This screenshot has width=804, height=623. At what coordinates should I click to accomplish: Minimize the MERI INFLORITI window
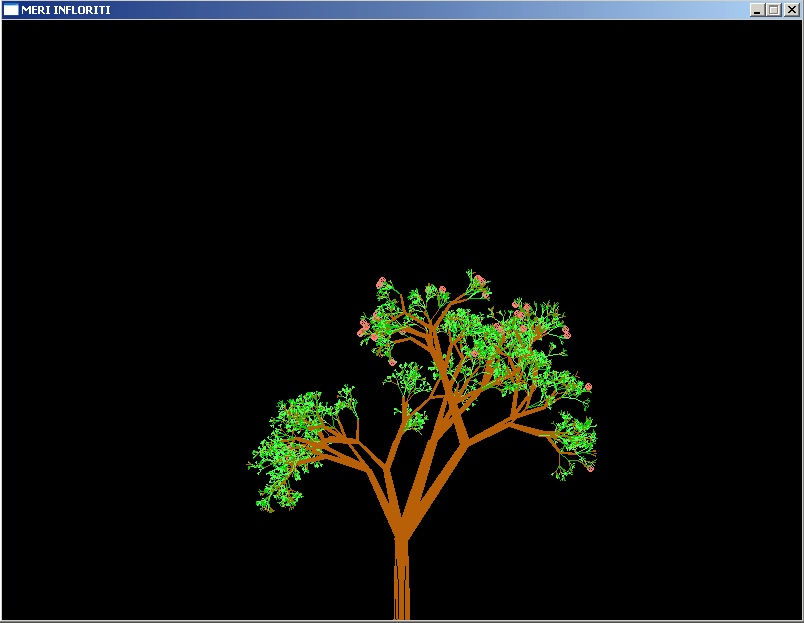tap(757, 10)
